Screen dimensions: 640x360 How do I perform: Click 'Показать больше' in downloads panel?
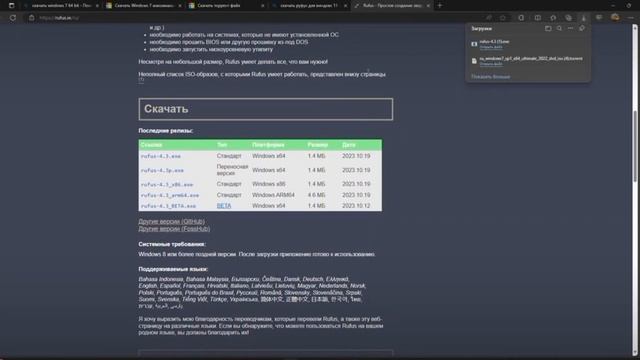pyautogui.click(x=491, y=77)
